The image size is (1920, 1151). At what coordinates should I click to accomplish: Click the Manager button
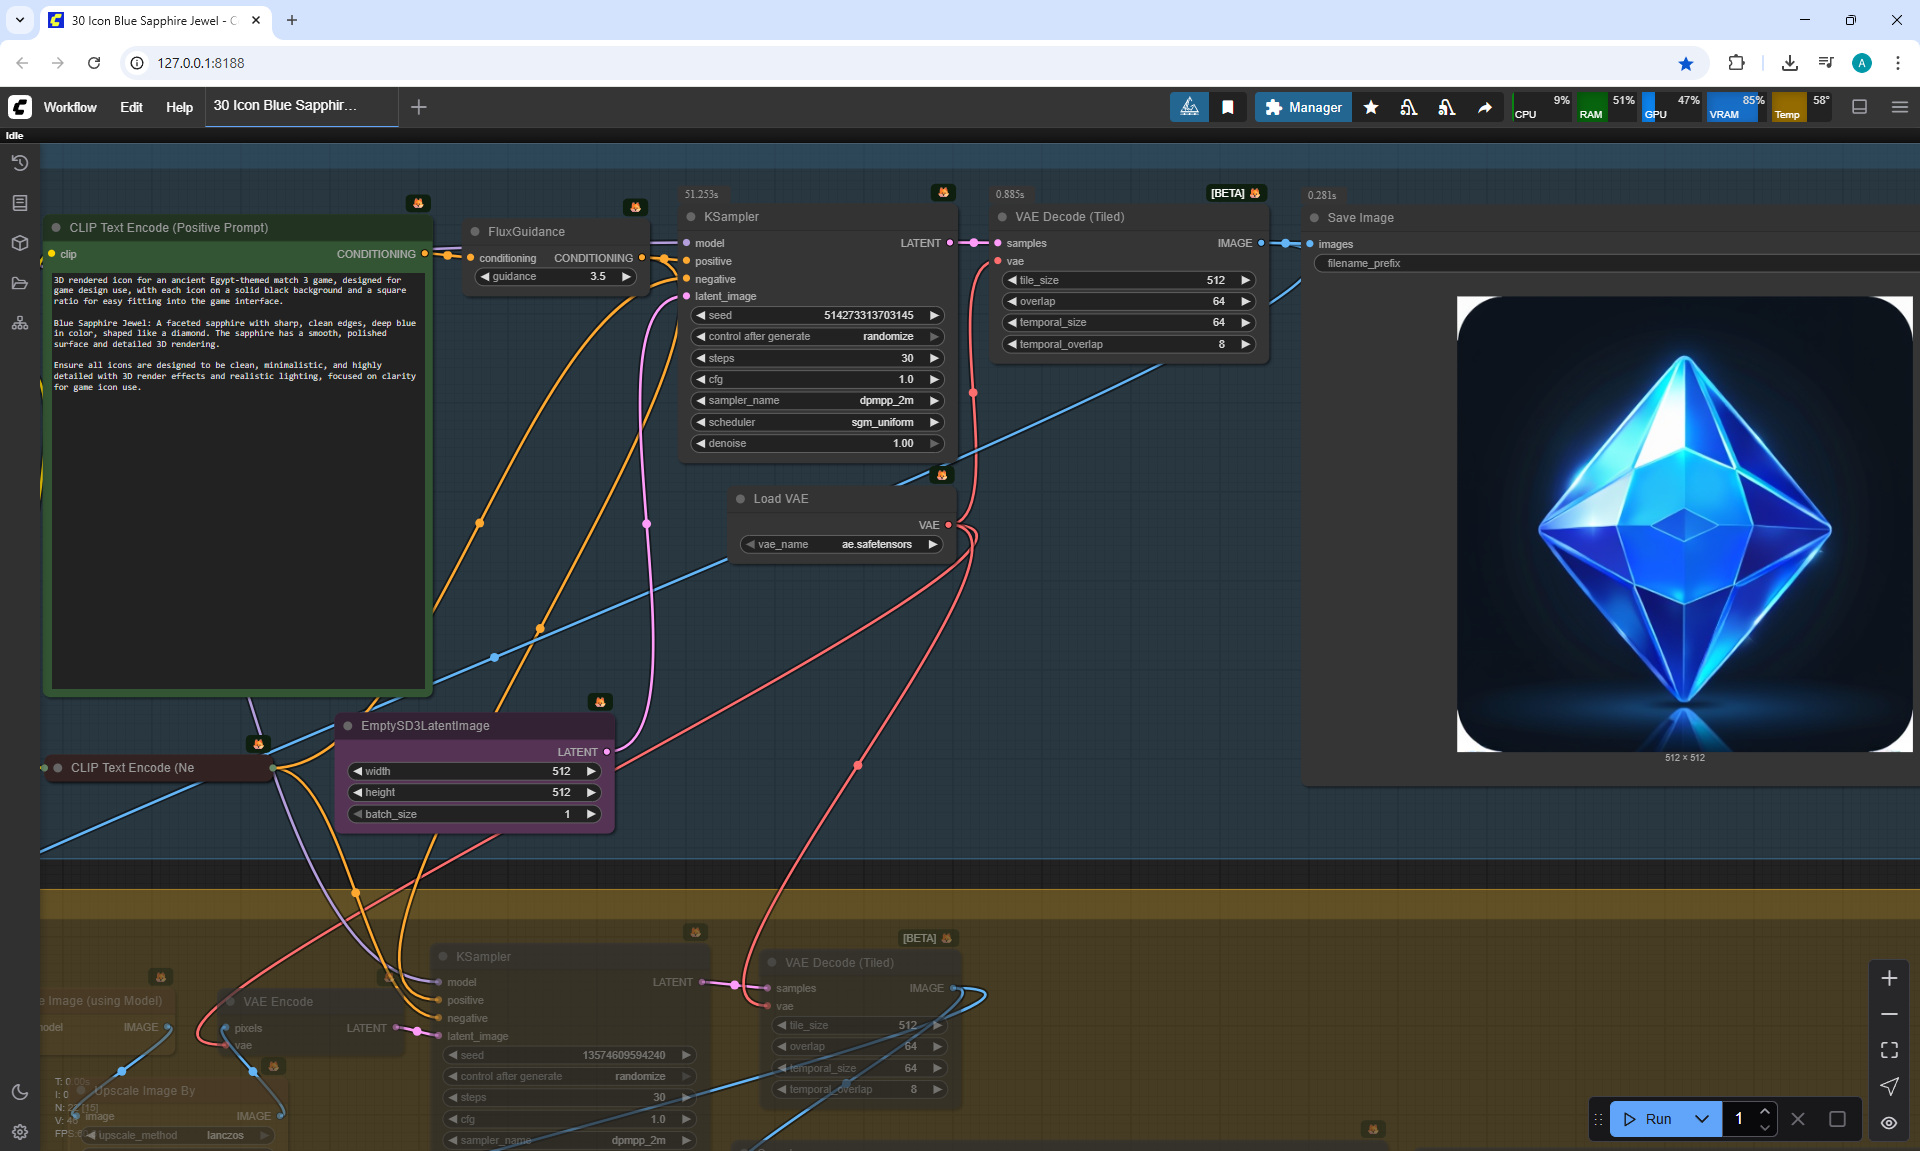point(1303,107)
